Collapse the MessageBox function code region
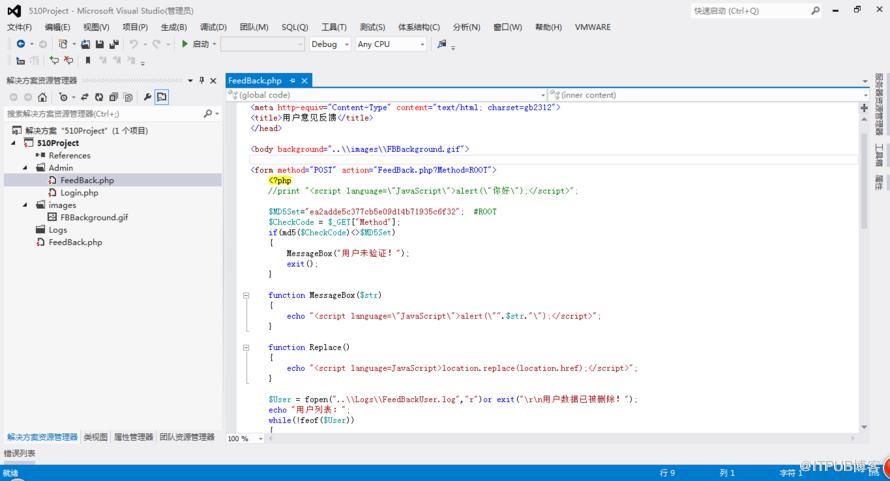890x481 pixels. pos(246,295)
